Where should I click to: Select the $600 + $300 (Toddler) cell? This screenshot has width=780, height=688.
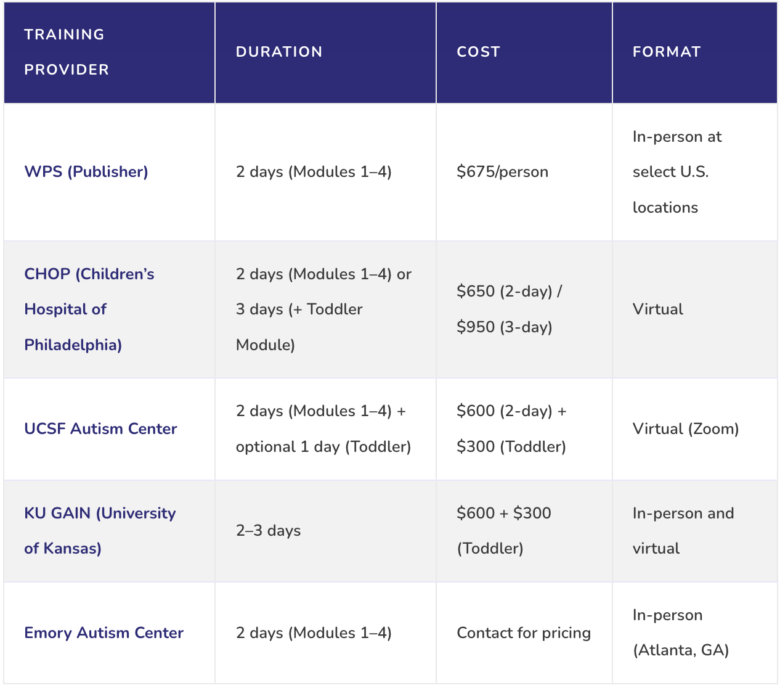(x=524, y=531)
